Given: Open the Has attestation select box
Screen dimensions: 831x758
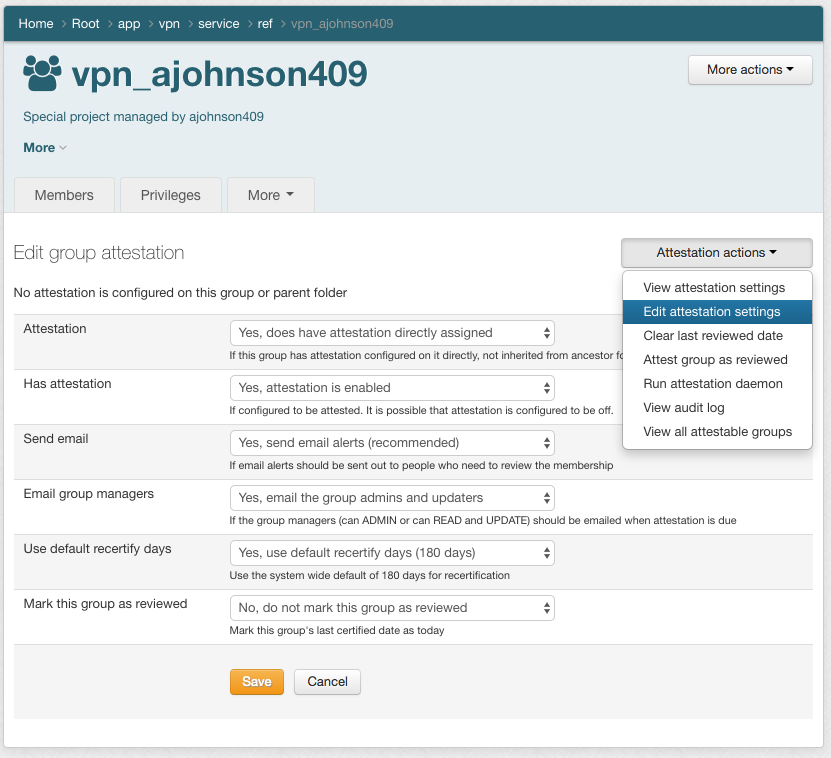Looking at the screenshot, I should [392, 388].
